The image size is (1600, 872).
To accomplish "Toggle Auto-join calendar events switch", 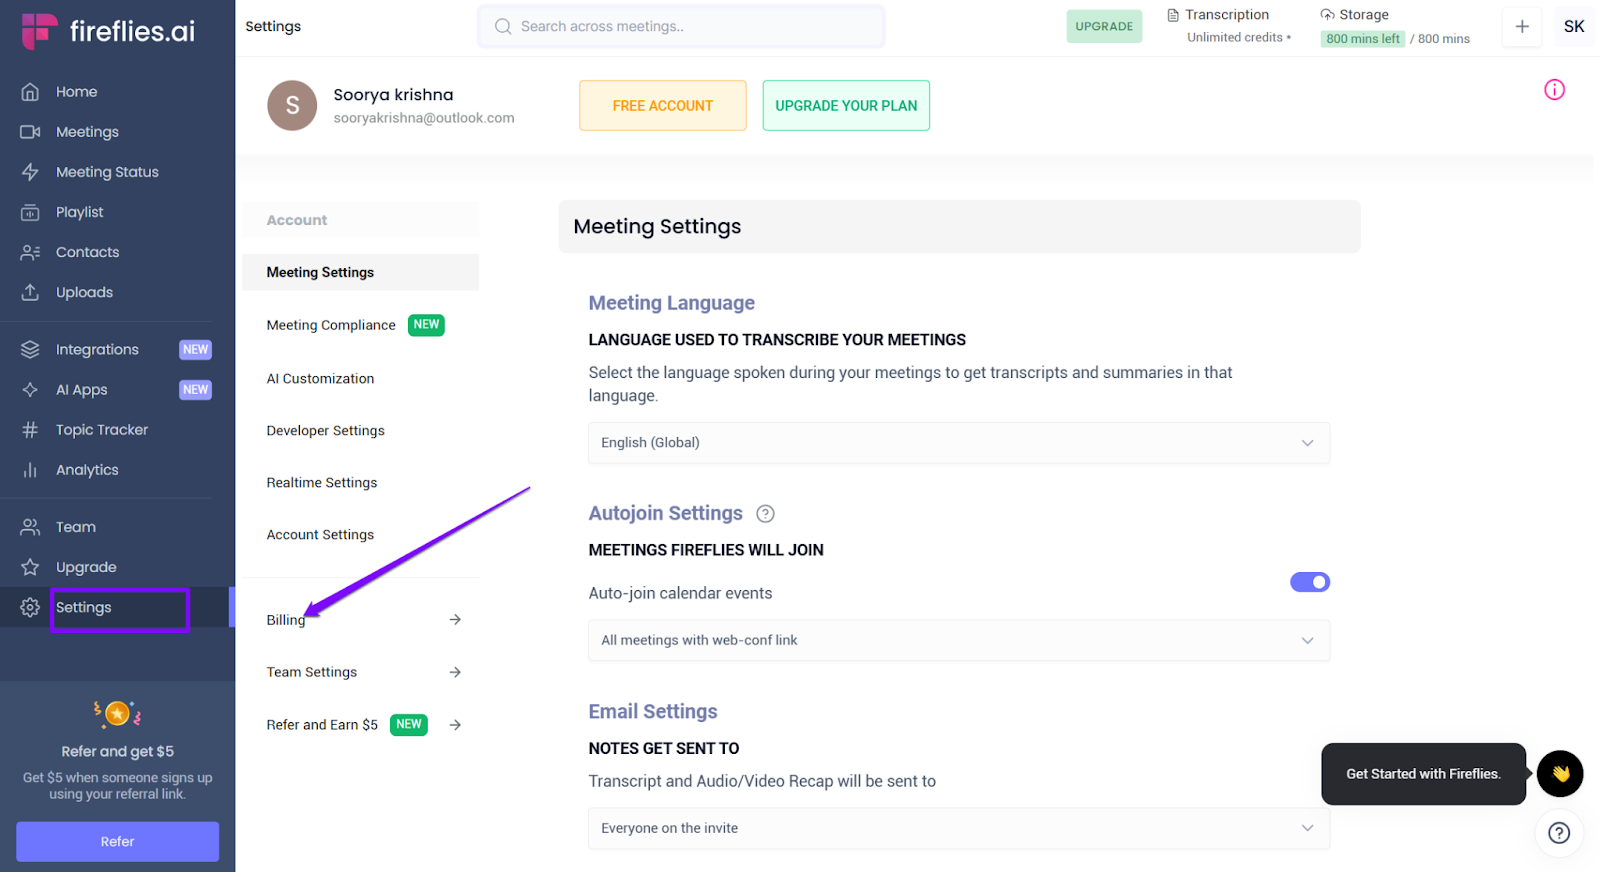I will point(1309,582).
